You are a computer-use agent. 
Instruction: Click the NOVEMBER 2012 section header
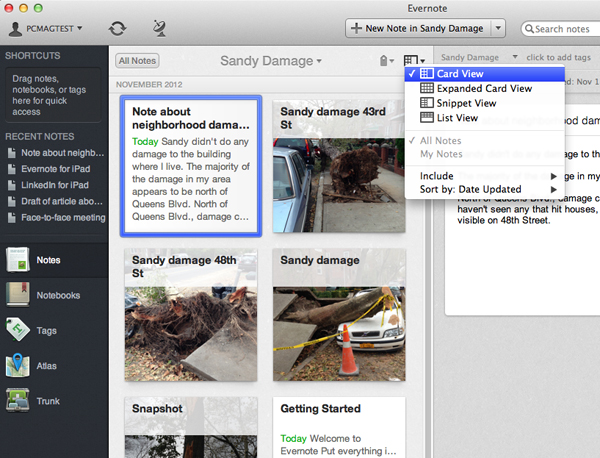click(149, 85)
